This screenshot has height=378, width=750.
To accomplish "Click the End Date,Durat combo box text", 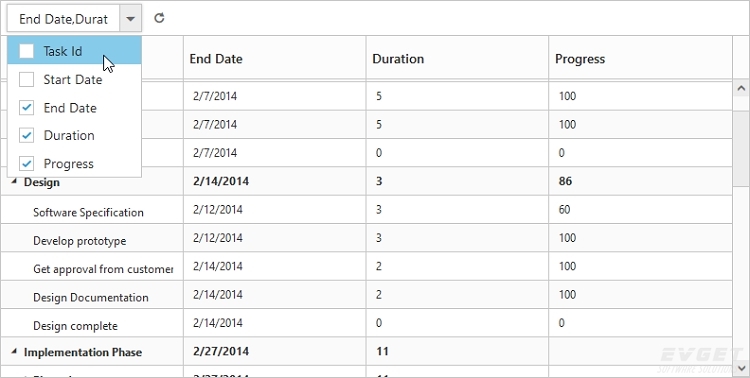I will click(x=63, y=19).
